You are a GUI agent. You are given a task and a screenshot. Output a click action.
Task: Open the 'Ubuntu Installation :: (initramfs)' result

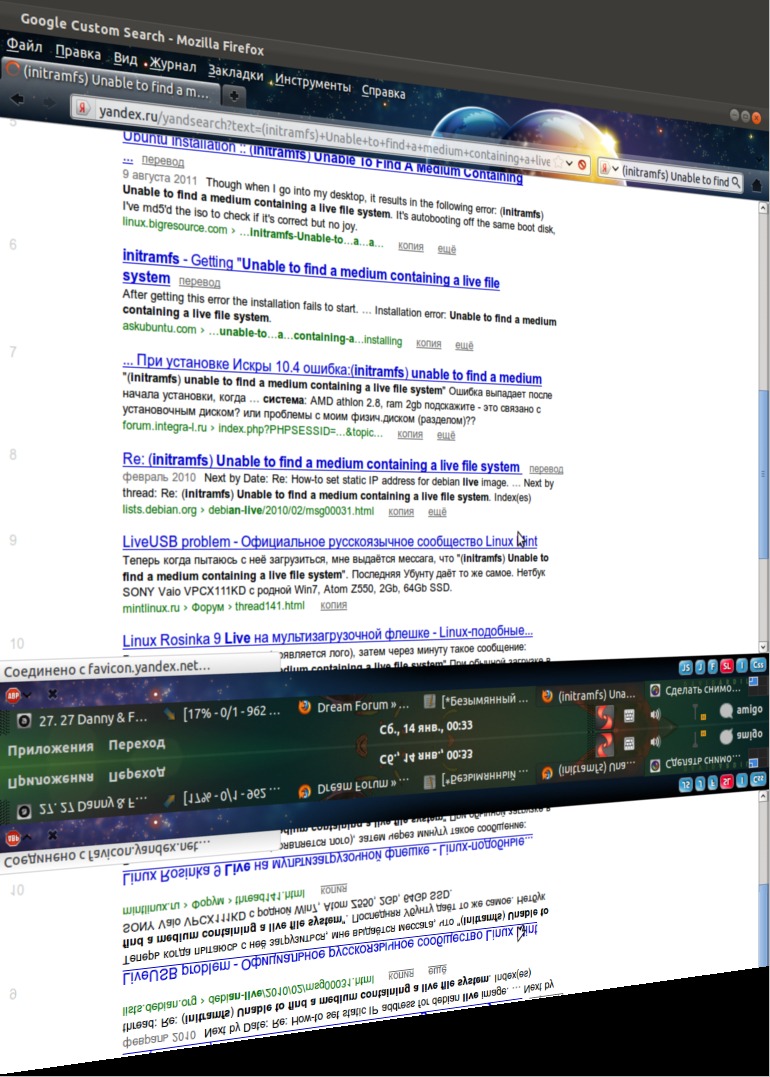tap(322, 157)
